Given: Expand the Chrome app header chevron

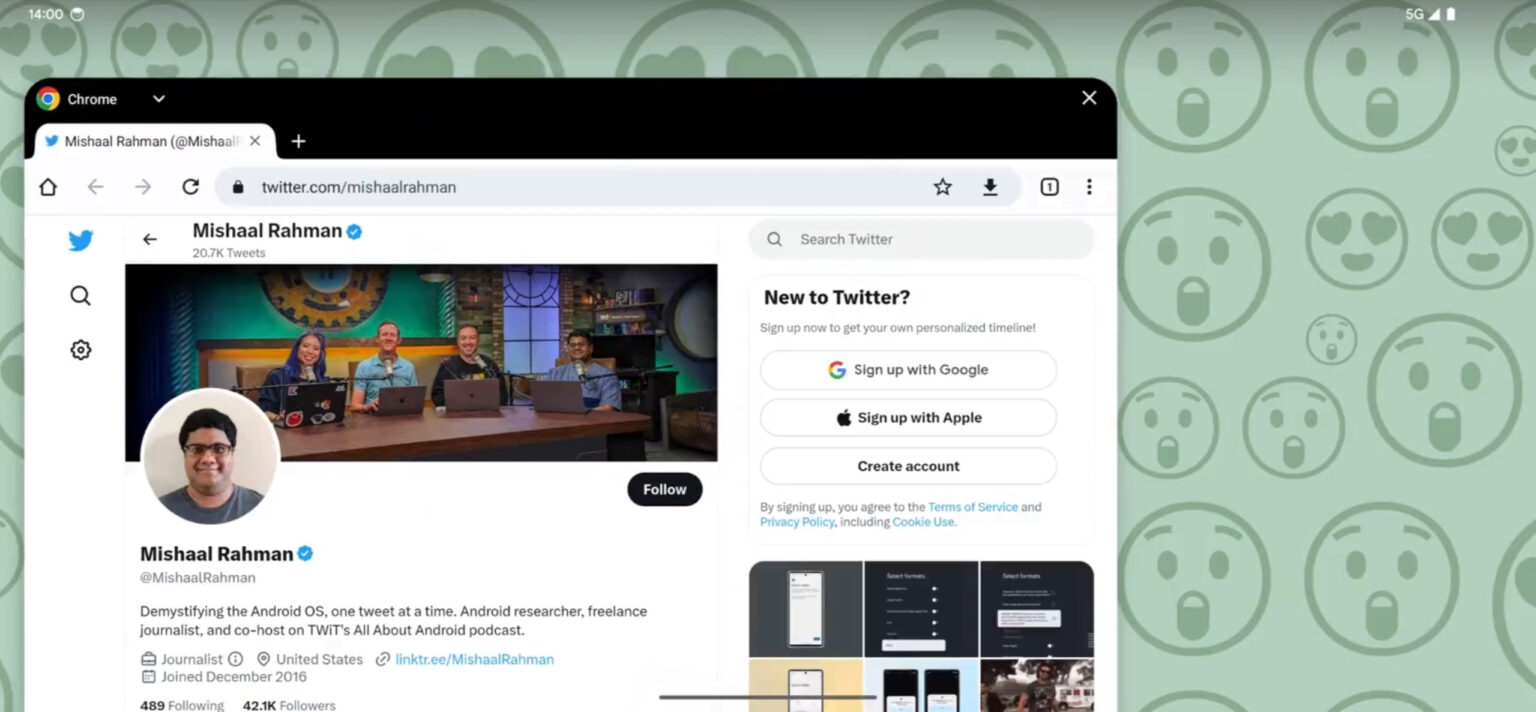Looking at the screenshot, I should [158, 98].
